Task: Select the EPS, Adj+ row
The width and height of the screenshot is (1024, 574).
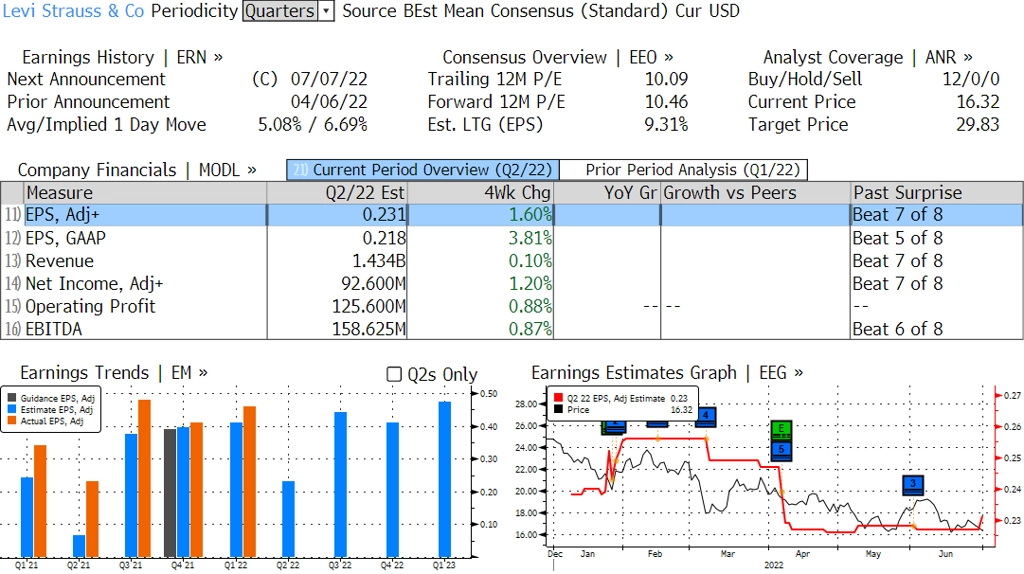Action: pos(512,215)
